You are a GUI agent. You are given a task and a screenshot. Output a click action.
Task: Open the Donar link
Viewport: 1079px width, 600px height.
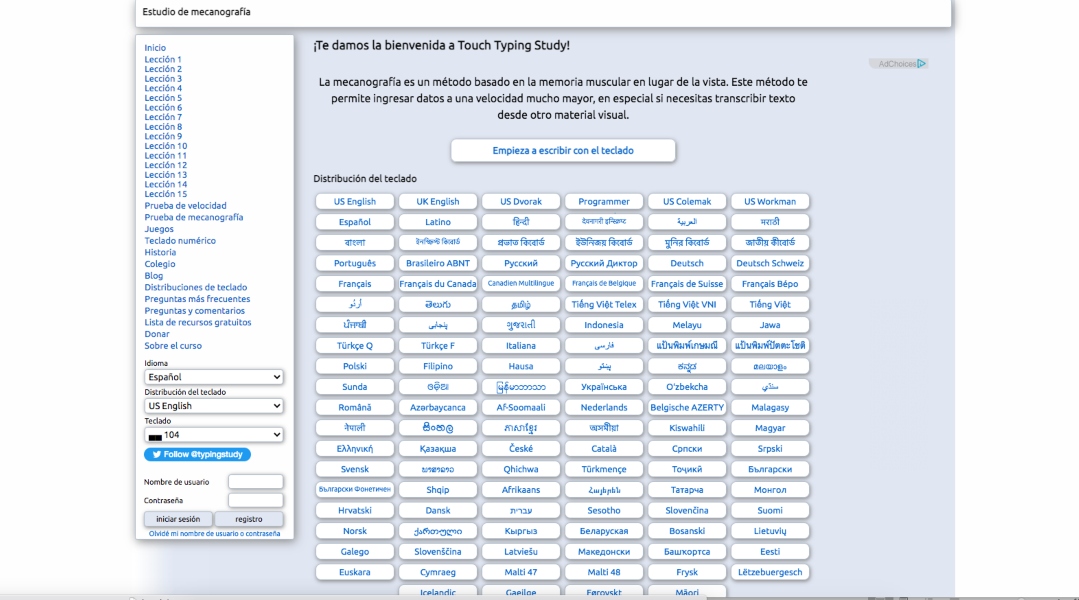click(x=157, y=334)
